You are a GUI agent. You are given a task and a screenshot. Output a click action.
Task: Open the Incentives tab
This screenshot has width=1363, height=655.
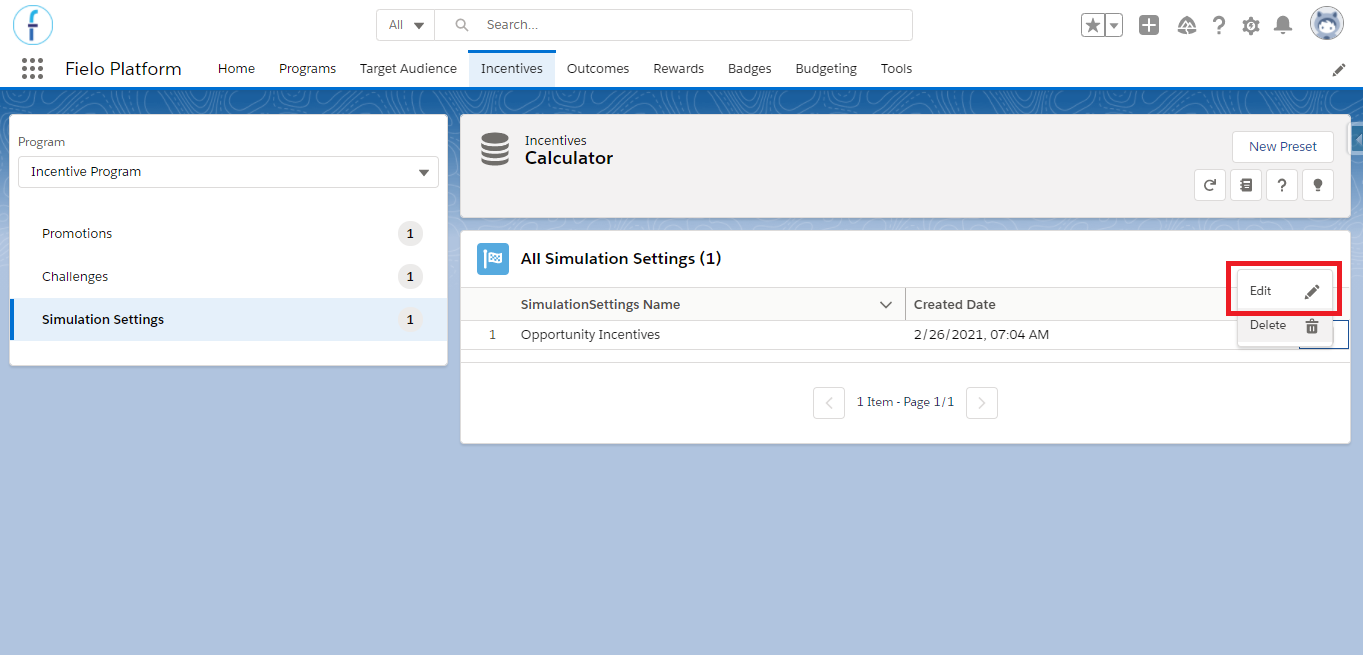pyautogui.click(x=511, y=69)
